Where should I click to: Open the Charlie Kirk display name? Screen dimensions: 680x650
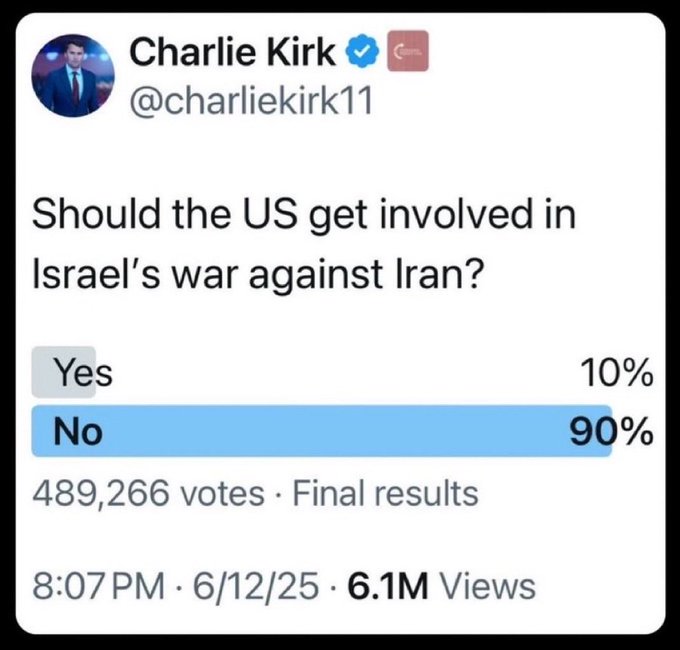coord(232,52)
